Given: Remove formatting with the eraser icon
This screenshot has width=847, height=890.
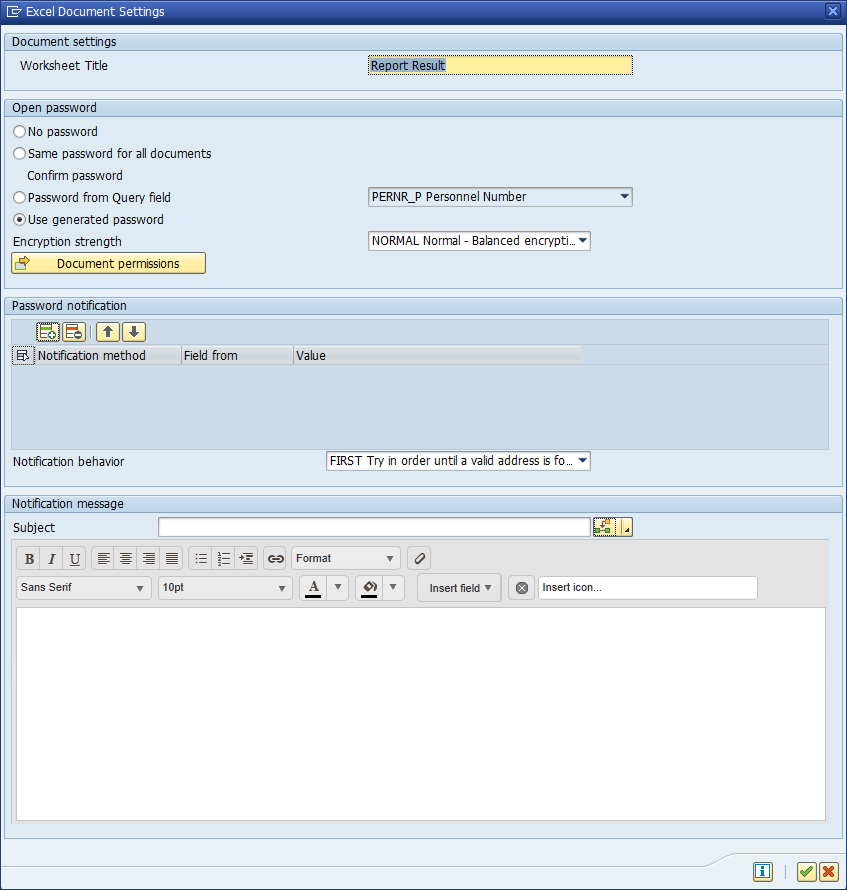Looking at the screenshot, I should coord(418,558).
